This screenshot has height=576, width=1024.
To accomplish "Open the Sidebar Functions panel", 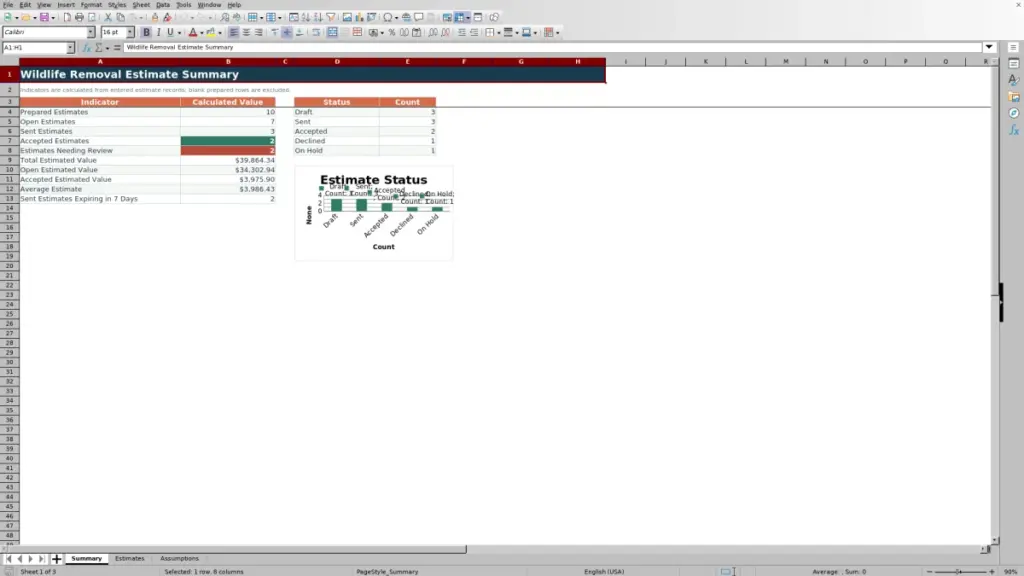I will 1014,131.
